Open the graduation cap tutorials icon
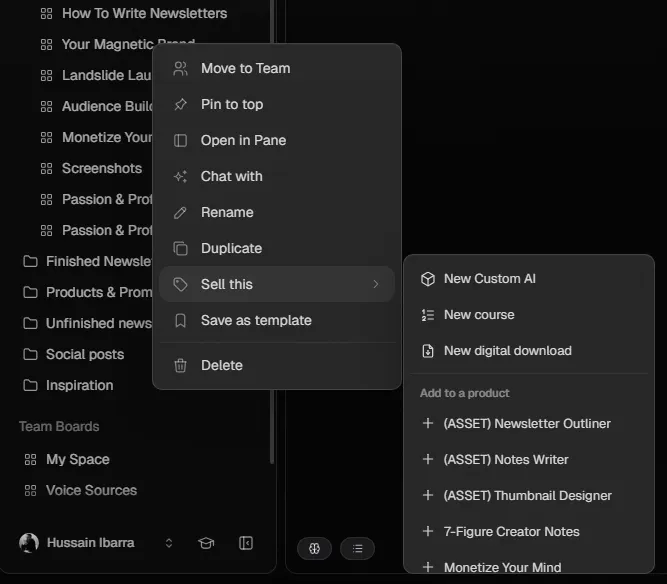This screenshot has height=584, width=667. point(206,543)
